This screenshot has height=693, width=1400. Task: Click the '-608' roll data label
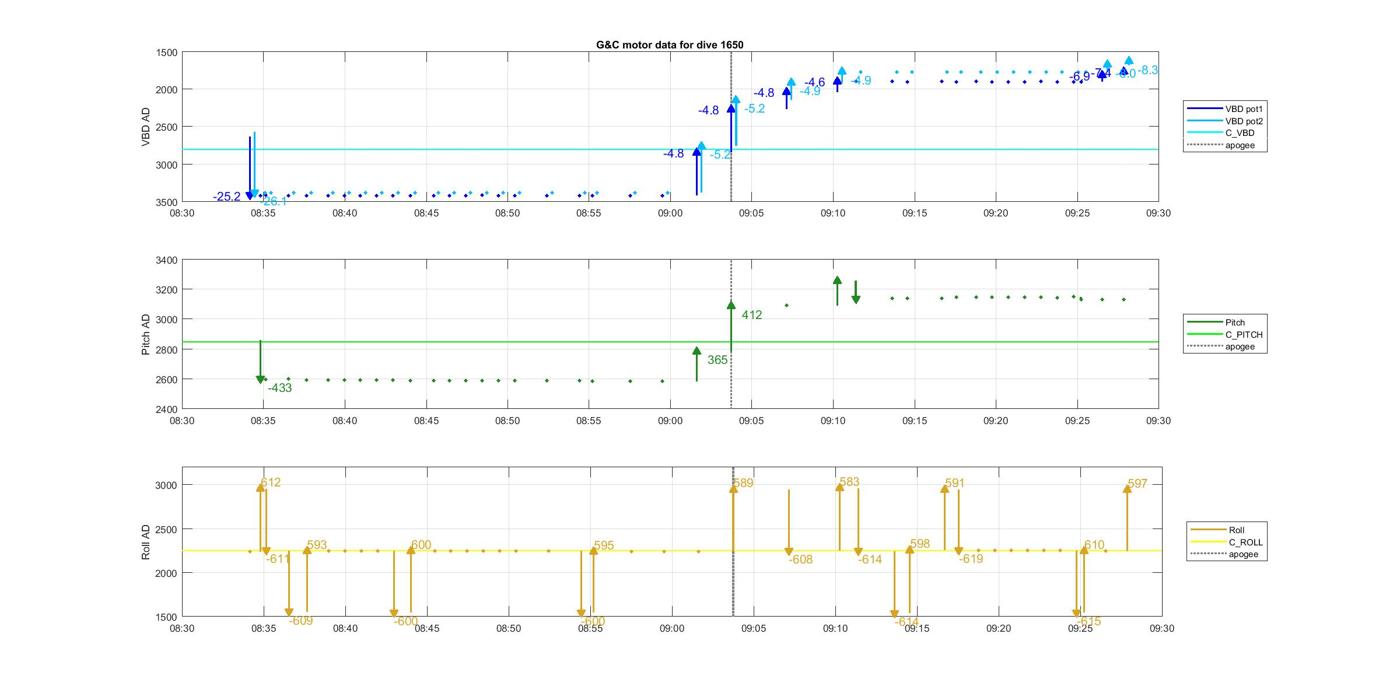pos(800,560)
